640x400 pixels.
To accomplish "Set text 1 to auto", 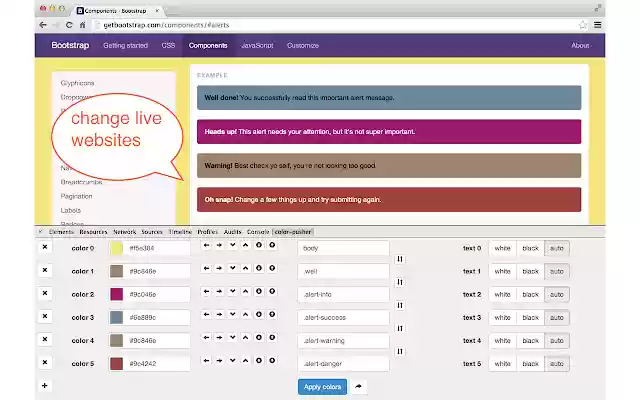I will (557, 271).
